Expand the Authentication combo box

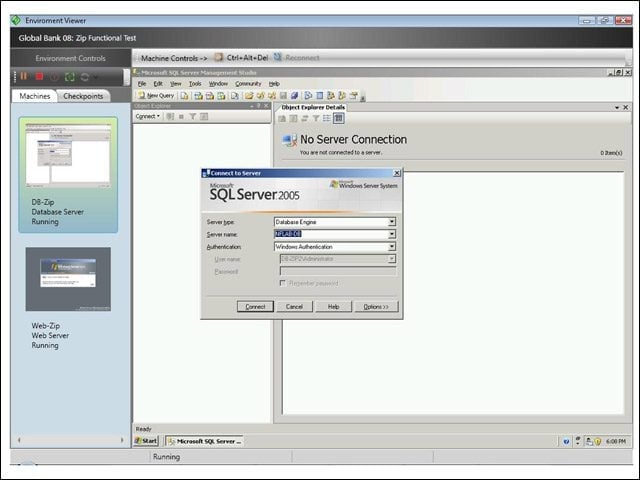pyautogui.click(x=392, y=247)
